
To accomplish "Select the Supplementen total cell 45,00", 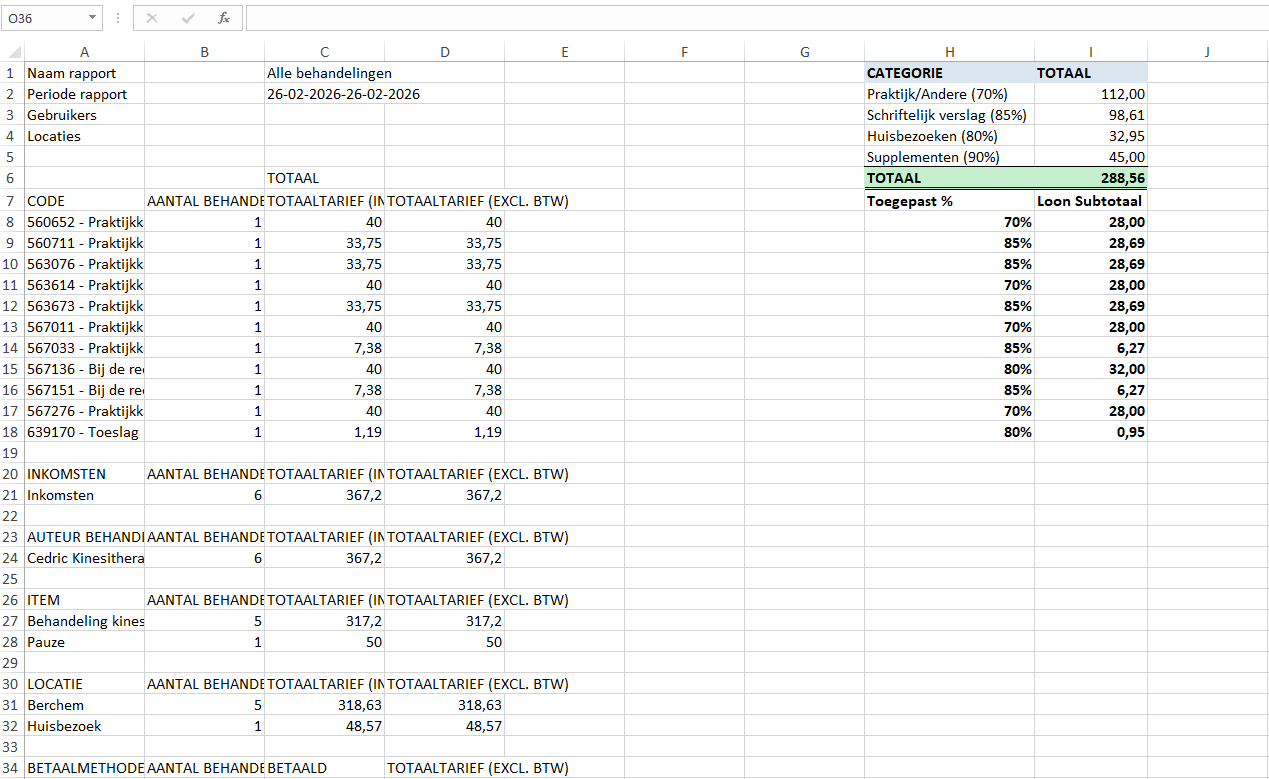I will click(x=1090, y=157).
